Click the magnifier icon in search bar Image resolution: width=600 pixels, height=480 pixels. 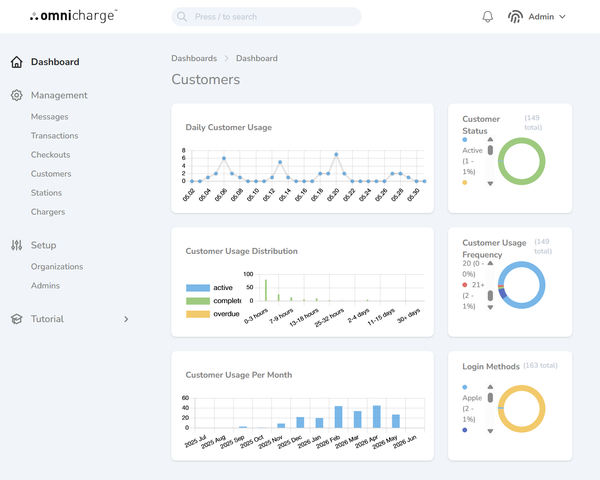click(182, 17)
